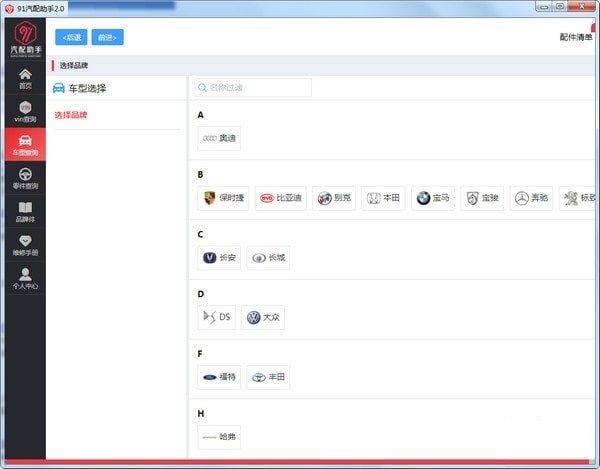Open the vin查询 sidebar item

[x=25, y=112]
